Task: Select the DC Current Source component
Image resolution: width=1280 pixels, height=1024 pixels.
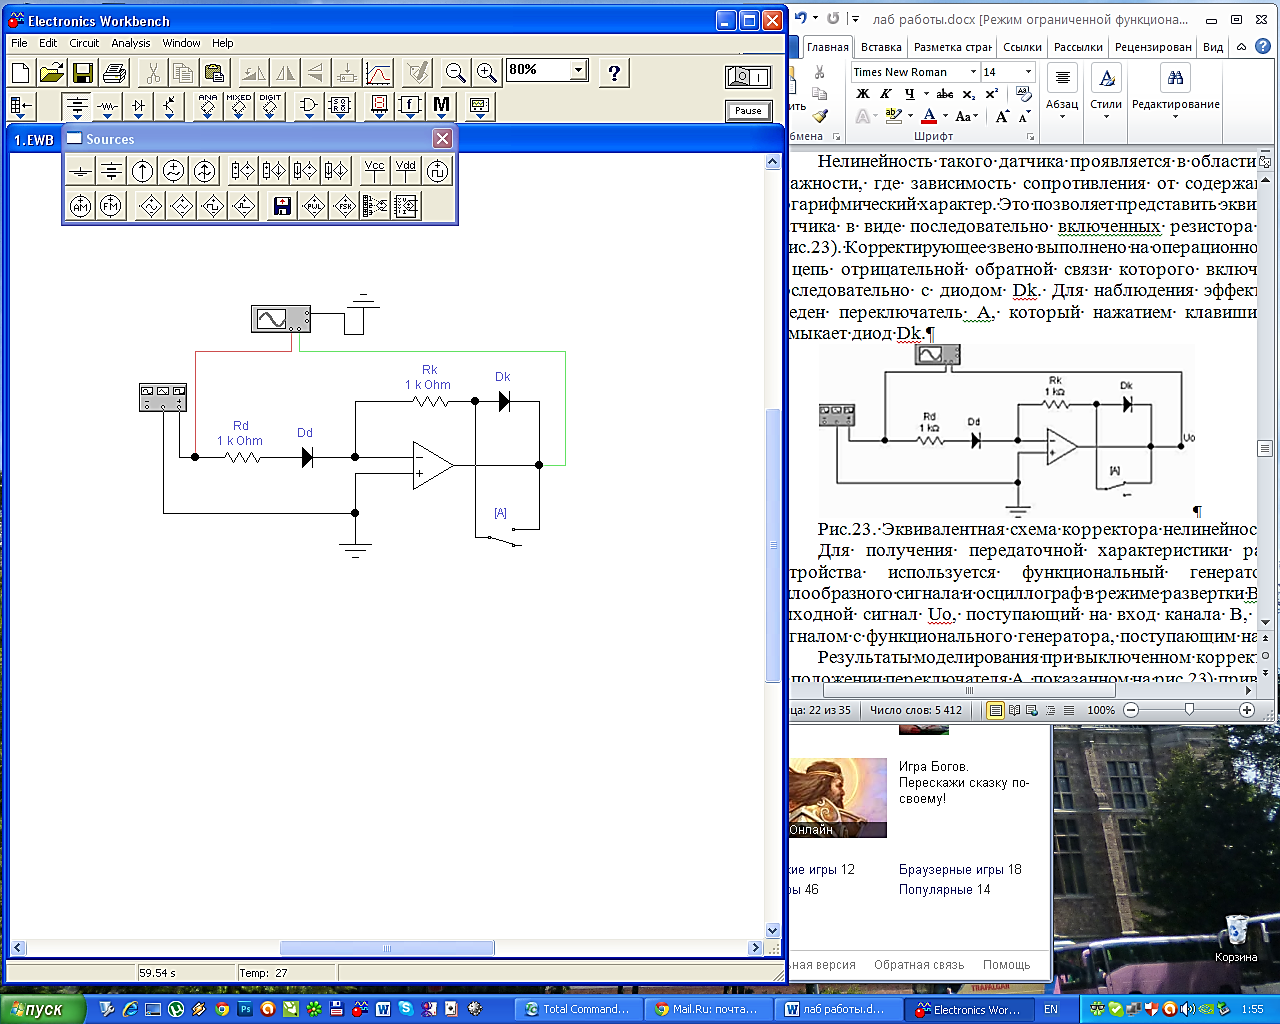Action: tap(142, 171)
